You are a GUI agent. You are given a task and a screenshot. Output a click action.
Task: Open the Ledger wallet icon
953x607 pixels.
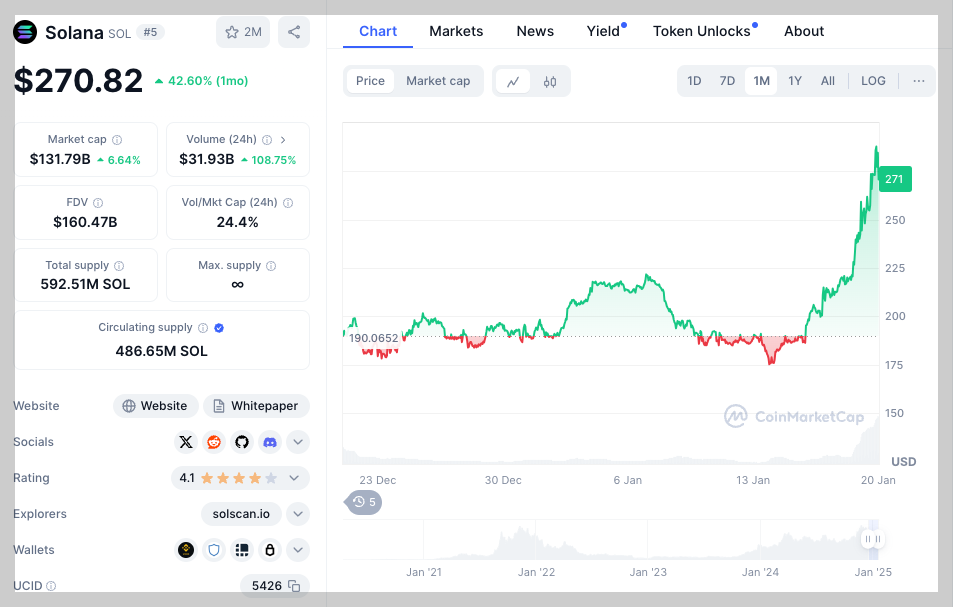tap(242, 550)
